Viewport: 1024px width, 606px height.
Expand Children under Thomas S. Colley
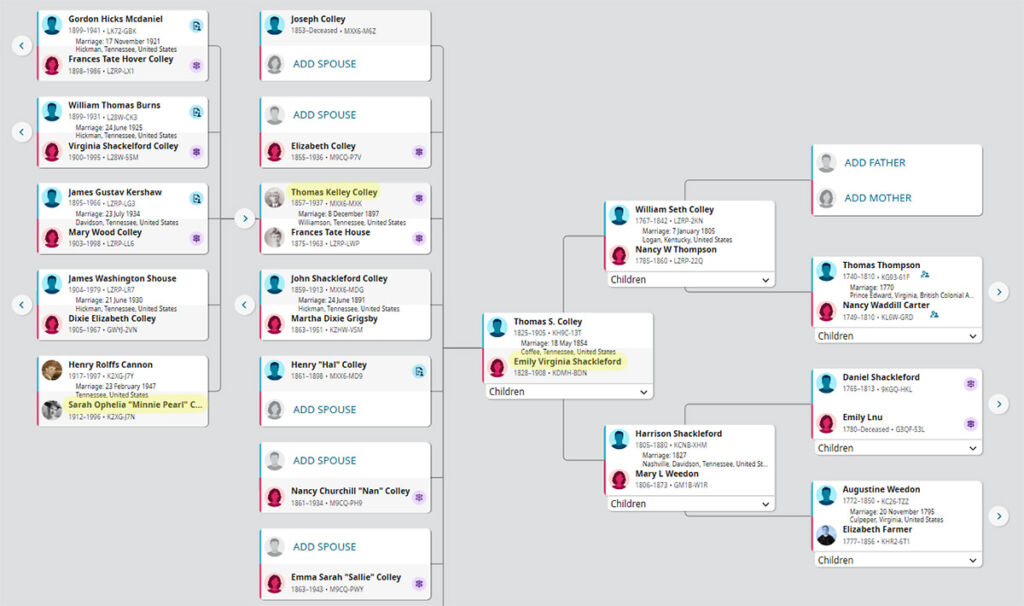click(568, 392)
